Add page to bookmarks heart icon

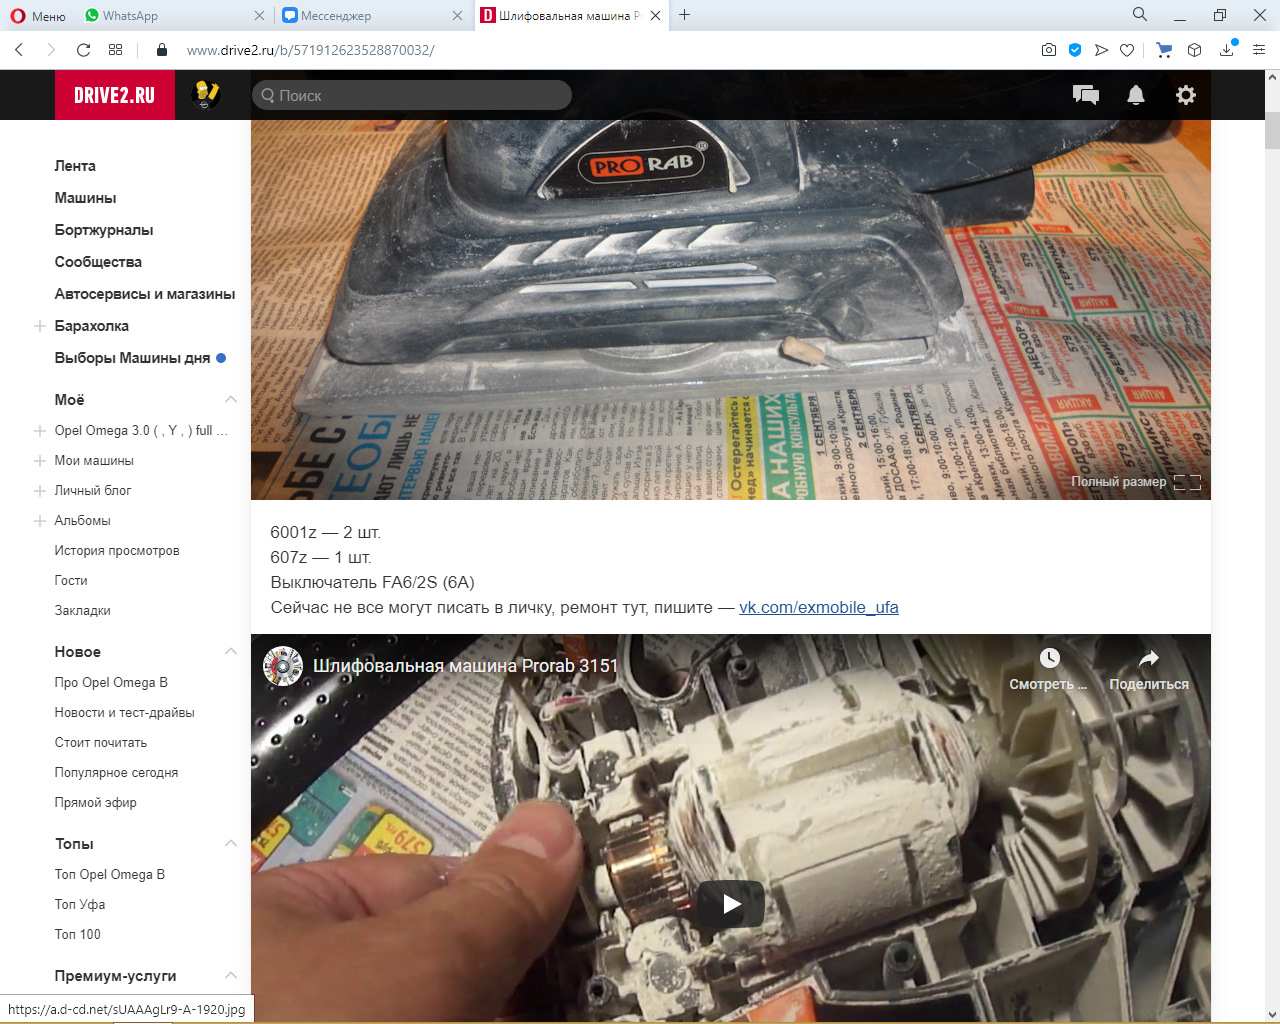(1127, 50)
